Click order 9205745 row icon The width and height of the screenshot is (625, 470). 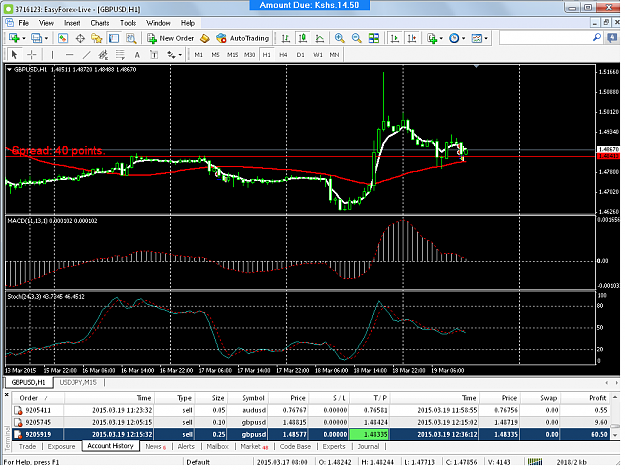pos(18,422)
